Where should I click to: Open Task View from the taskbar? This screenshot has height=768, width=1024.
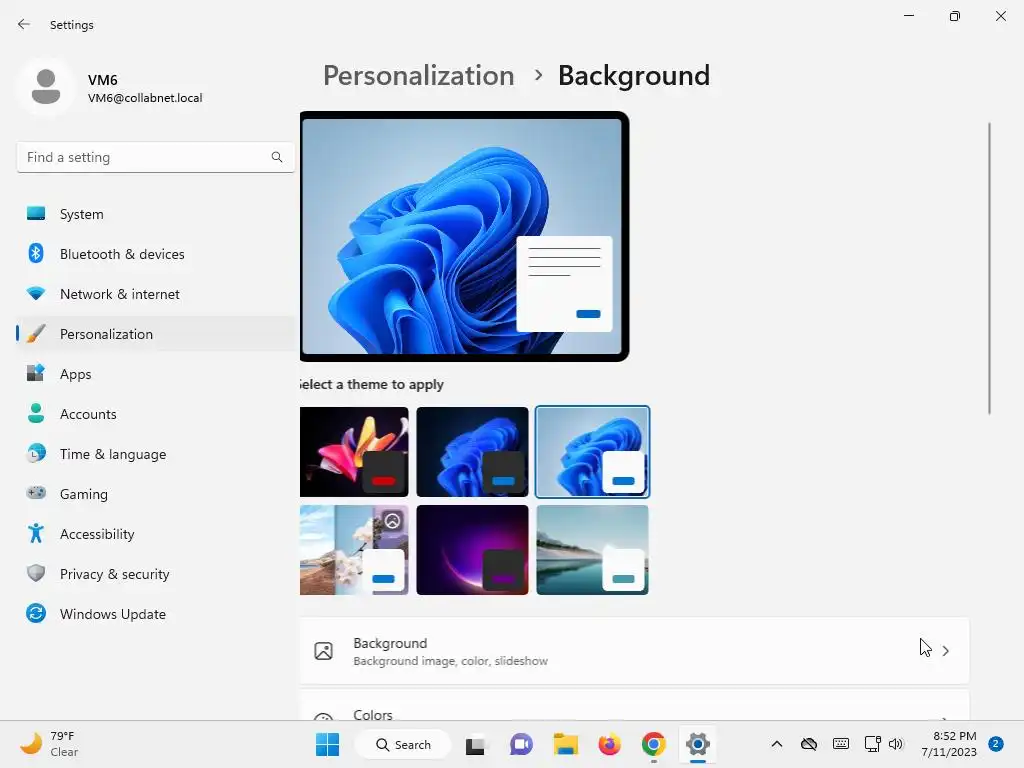[x=475, y=744]
